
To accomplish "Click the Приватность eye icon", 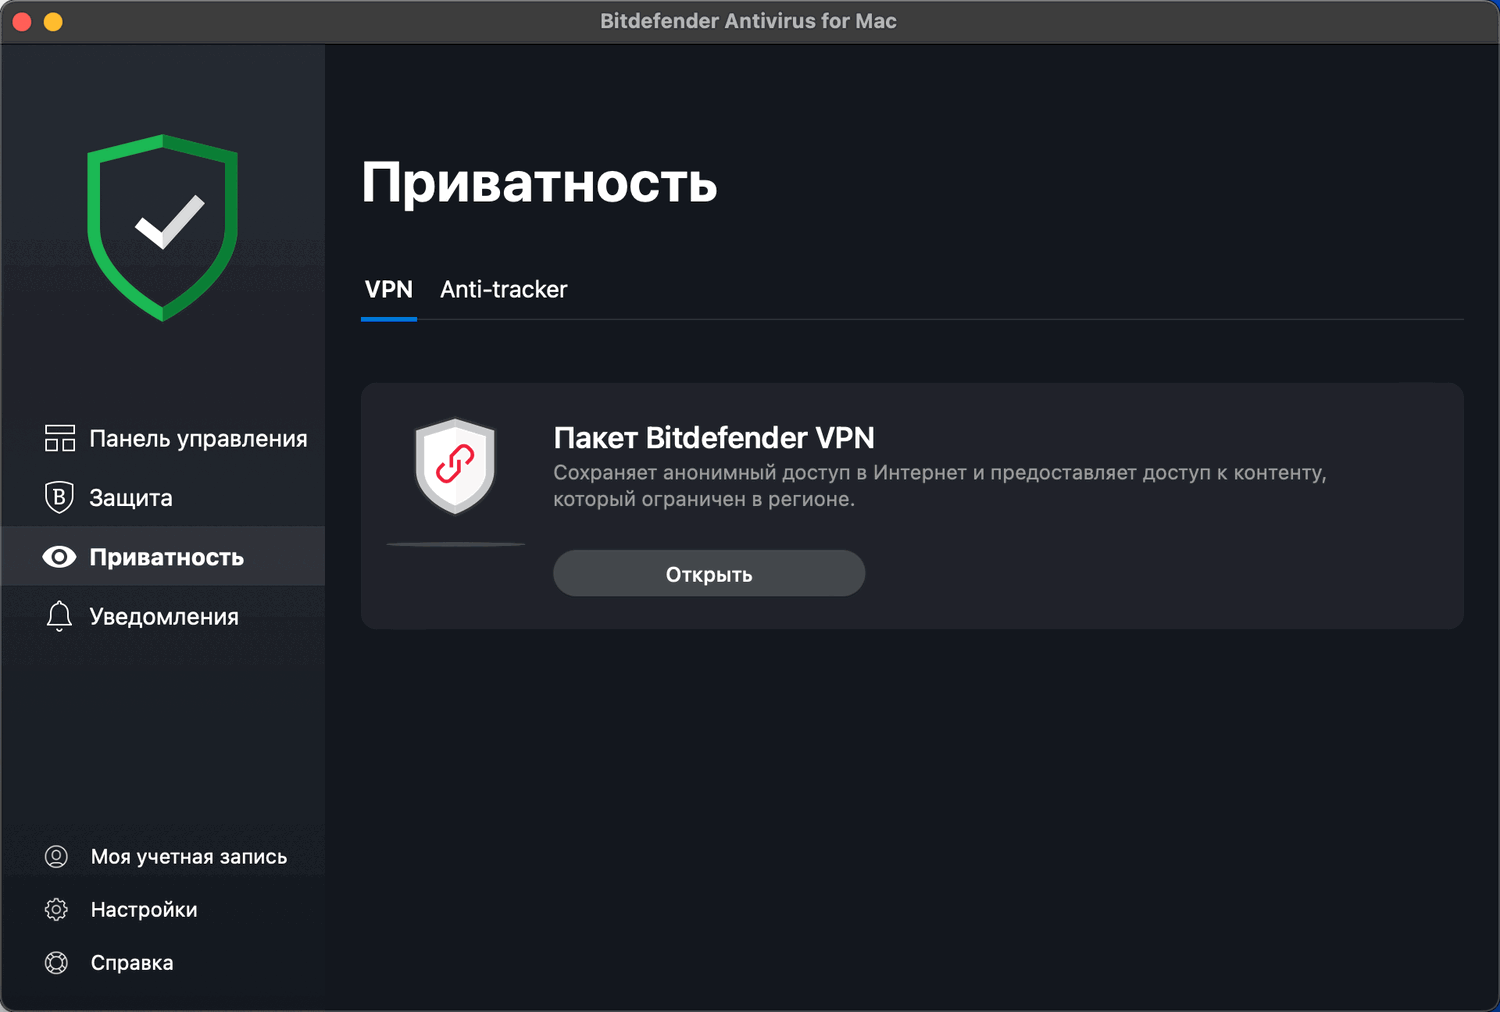I will pos(59,557).
